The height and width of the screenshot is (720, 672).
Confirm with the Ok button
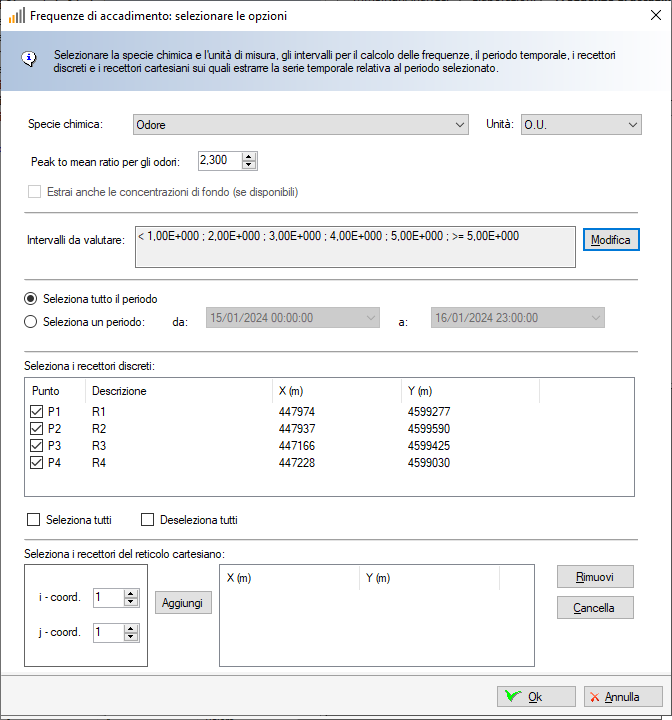(x=536, y=697)
